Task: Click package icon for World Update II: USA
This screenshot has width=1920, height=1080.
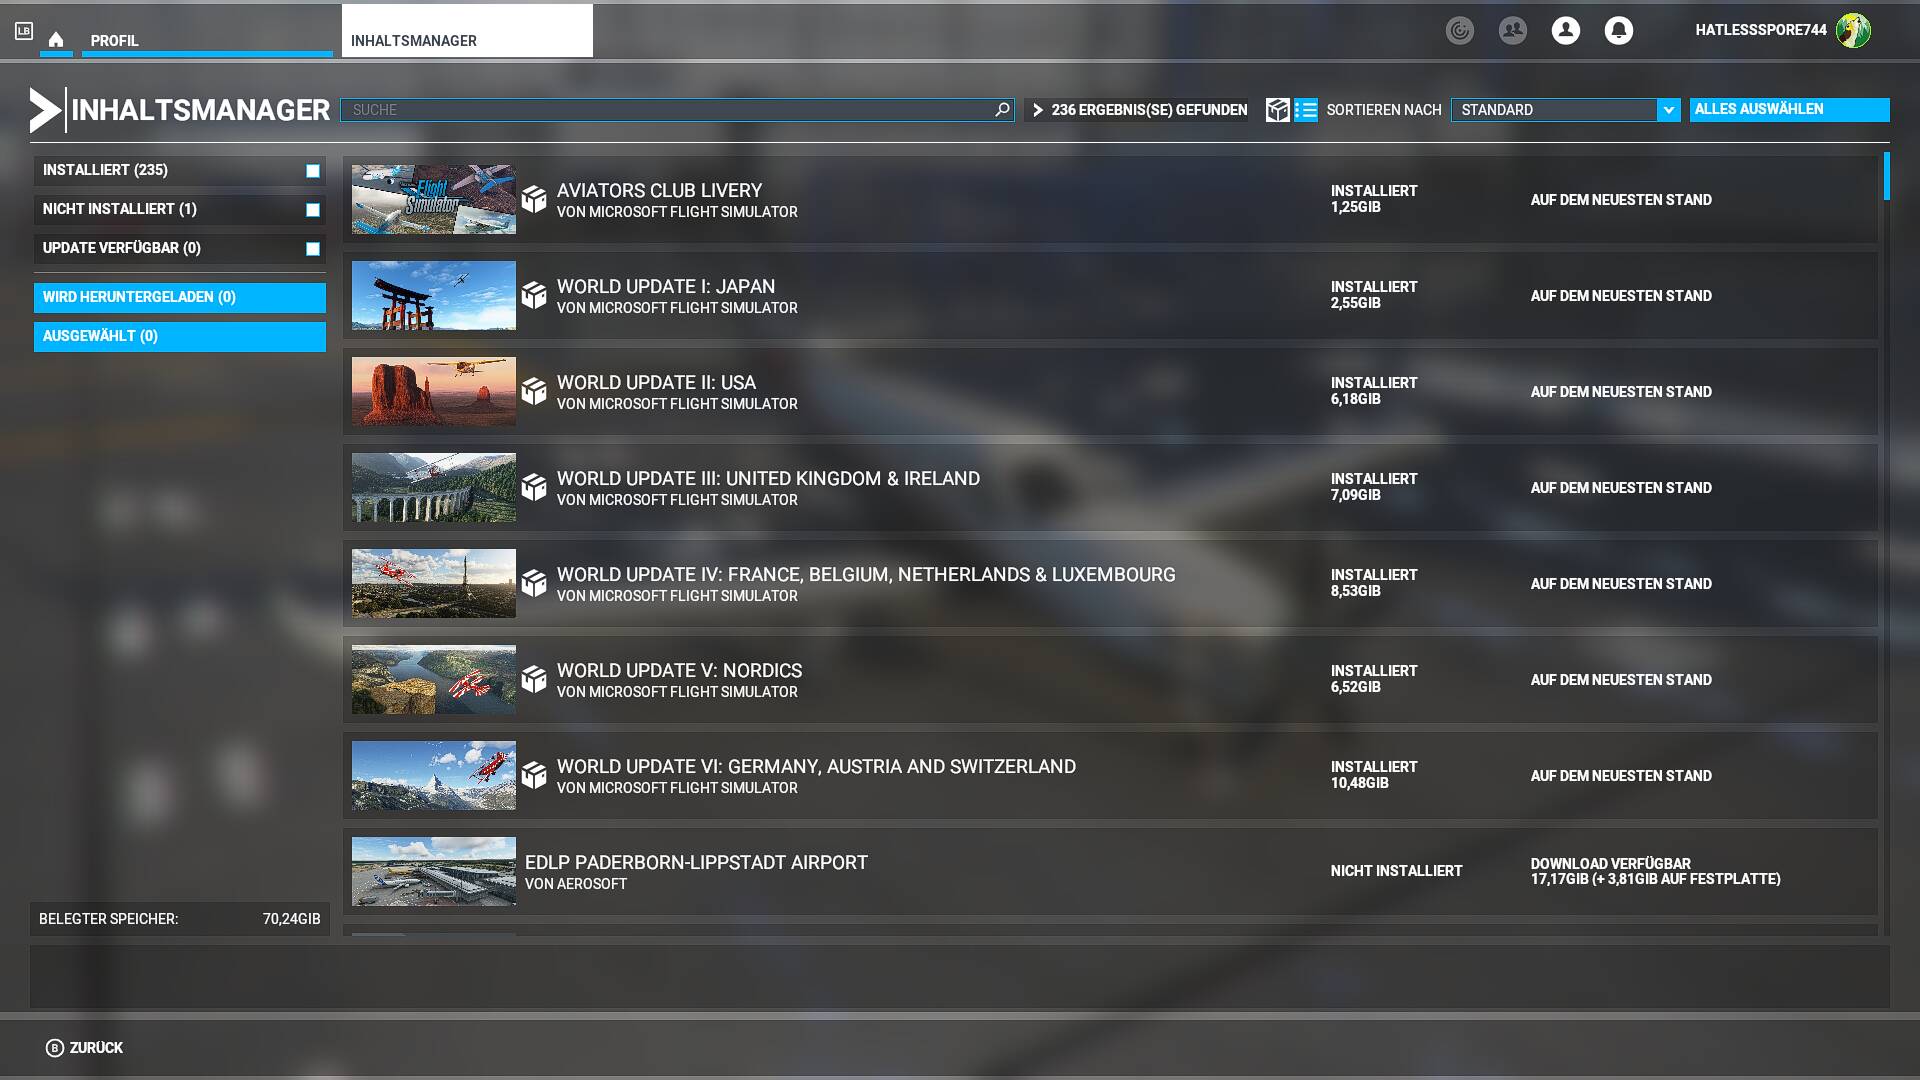Action: (x=534, y=391)
